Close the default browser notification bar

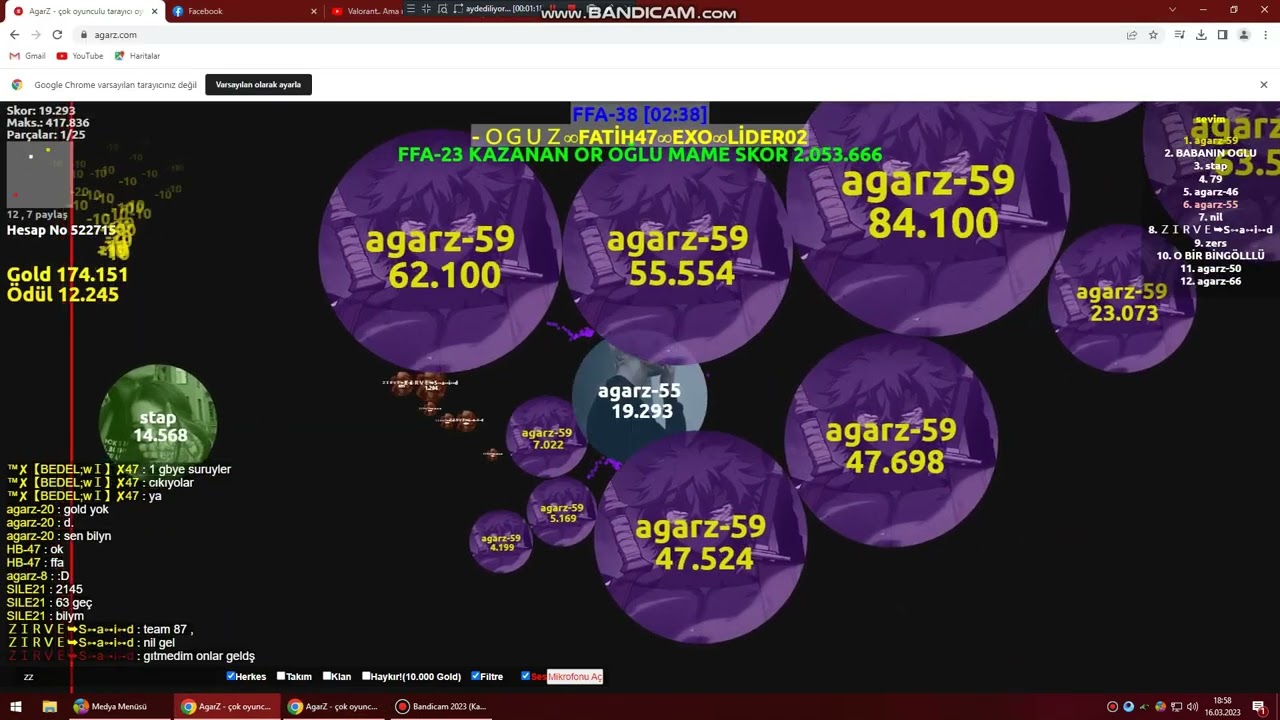click(1264, 85)
